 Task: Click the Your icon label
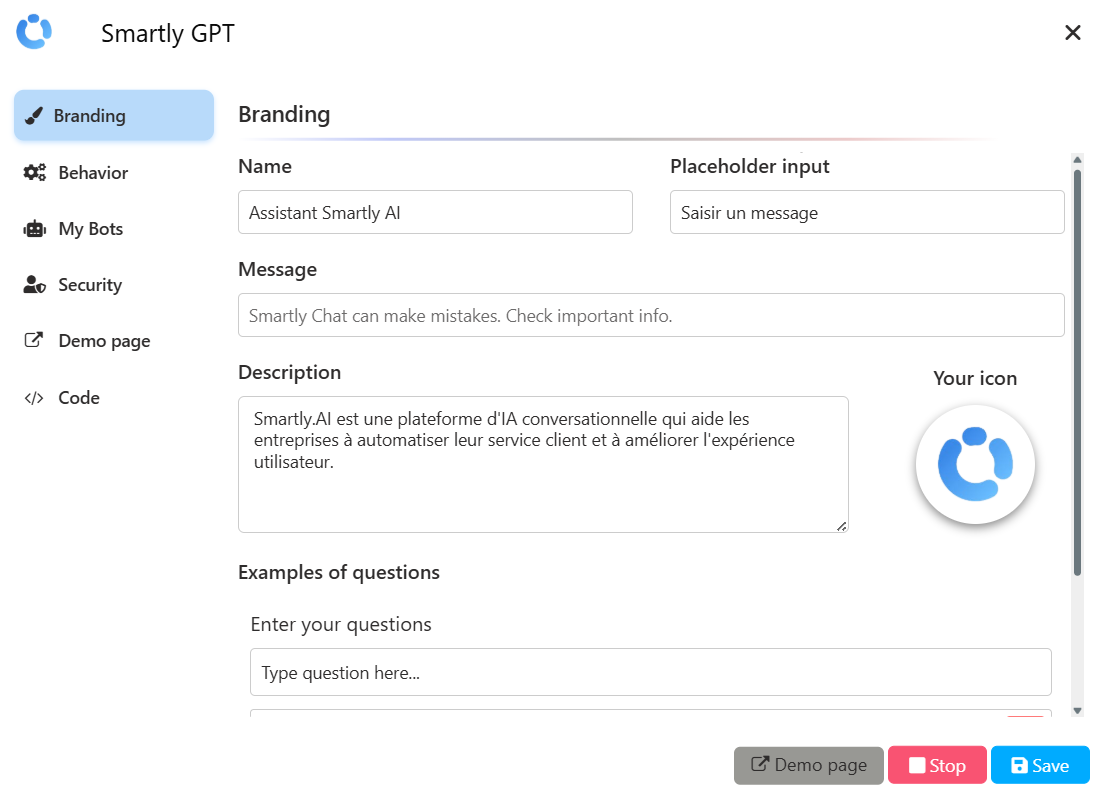pos(975,379)
